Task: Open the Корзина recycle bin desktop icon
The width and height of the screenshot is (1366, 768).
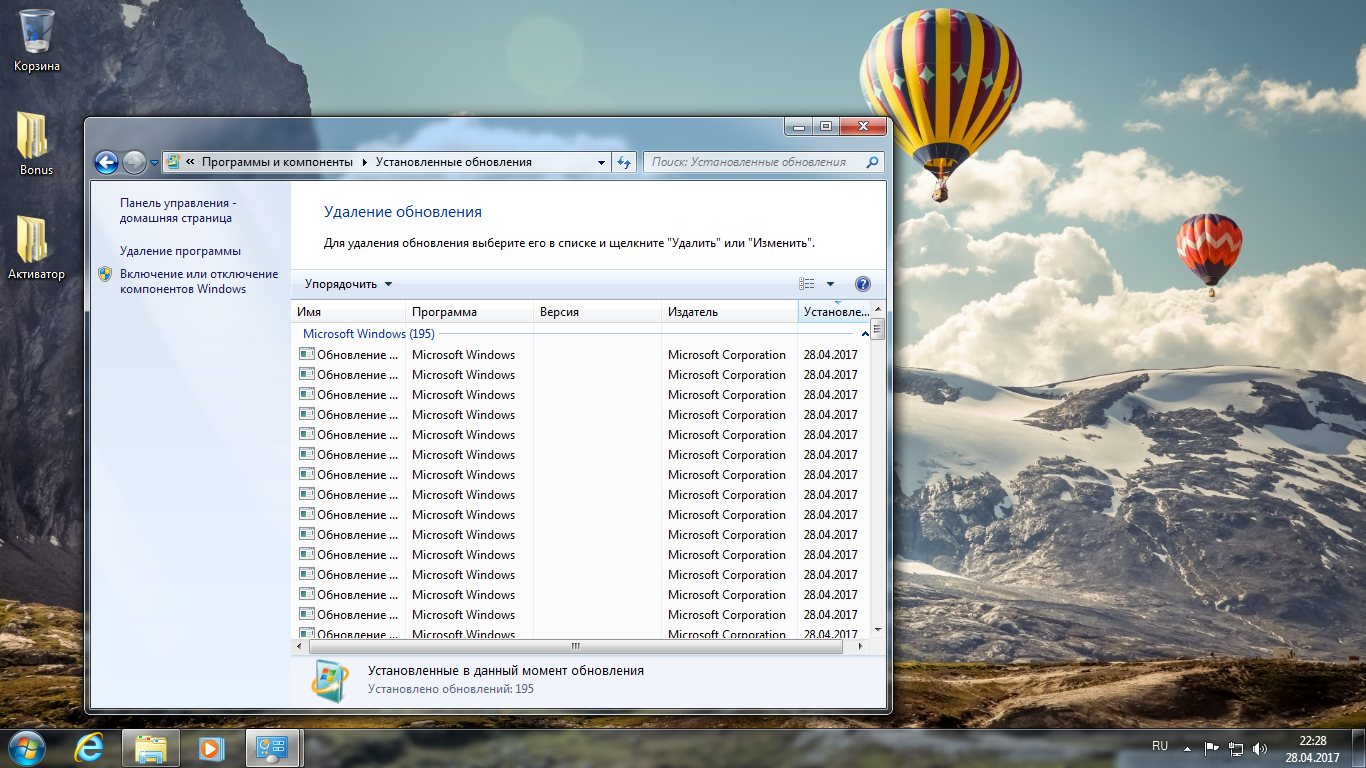Action: pyautogui.click(x=37, y=40)
